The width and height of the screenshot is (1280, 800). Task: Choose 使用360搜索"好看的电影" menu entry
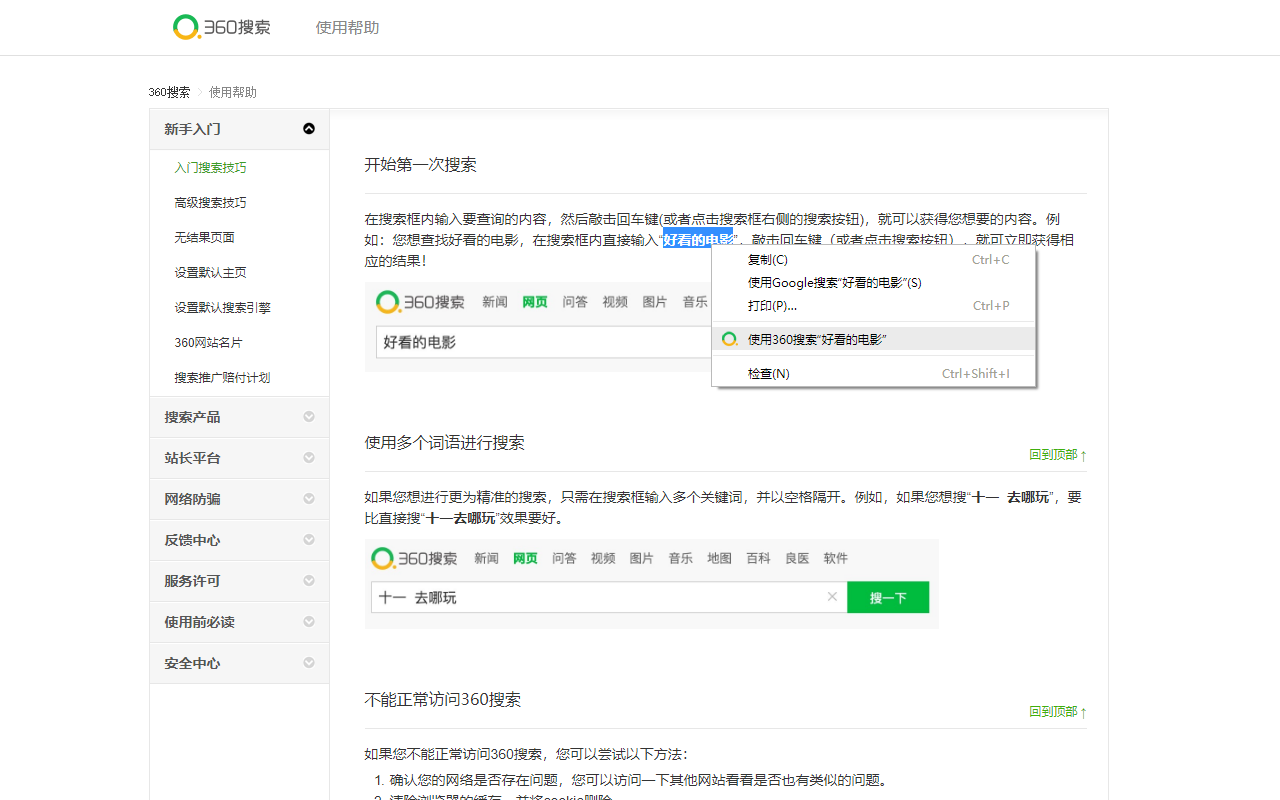click(873, 339)
